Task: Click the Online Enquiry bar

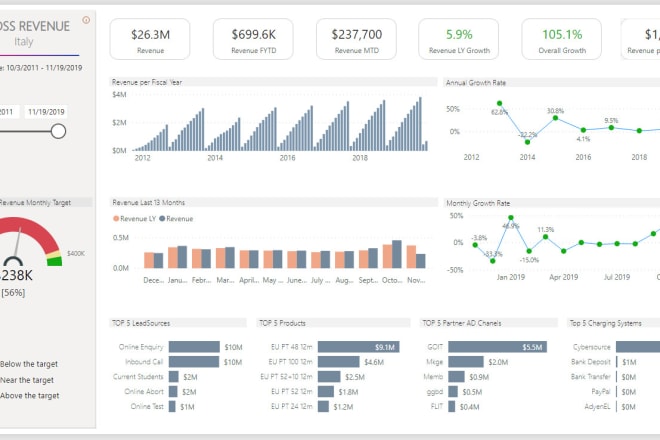Action: click(194, 347)
